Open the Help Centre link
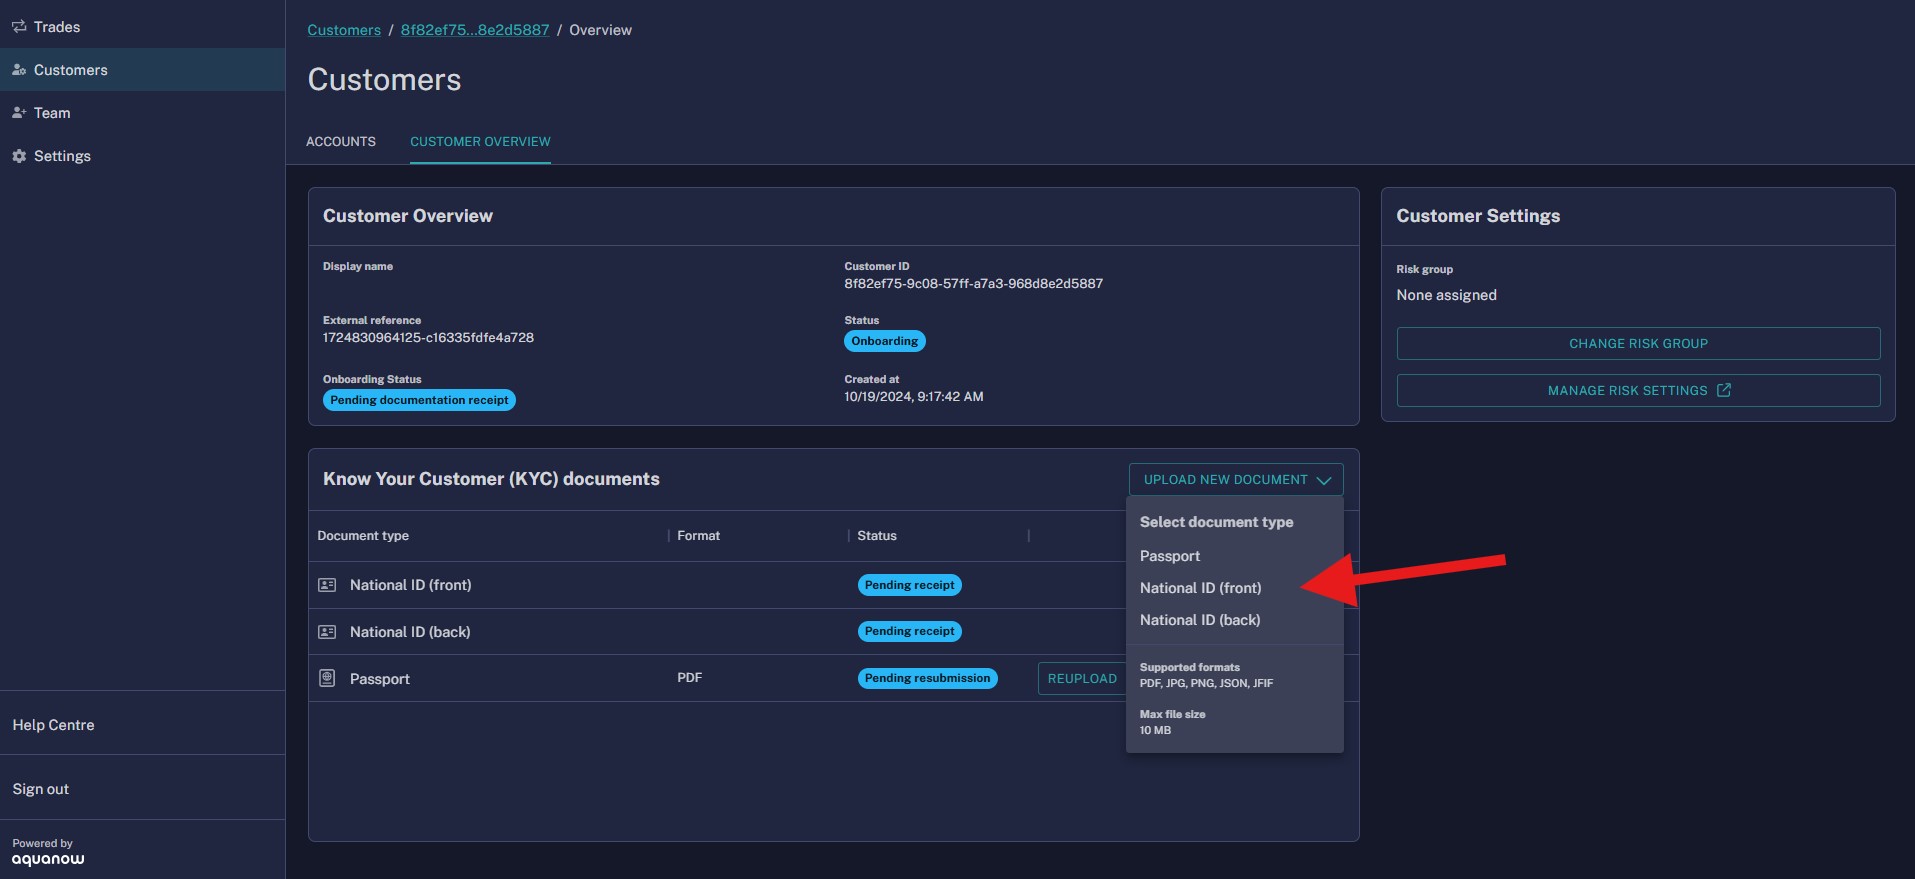Image resolution: width=1915 pixels, height=879 pixels. click(53, 725)
